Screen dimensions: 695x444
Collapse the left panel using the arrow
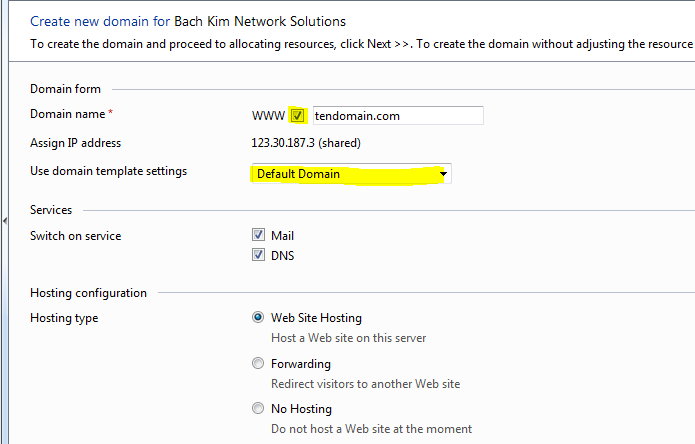point(5,220)
